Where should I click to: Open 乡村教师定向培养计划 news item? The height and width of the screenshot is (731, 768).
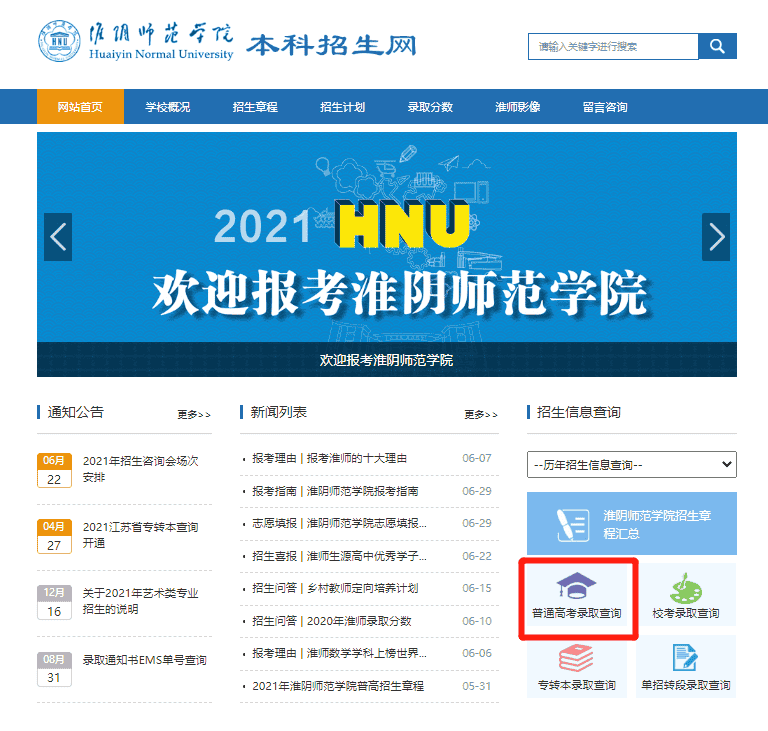pyautogui.click(x=335, y=588)
